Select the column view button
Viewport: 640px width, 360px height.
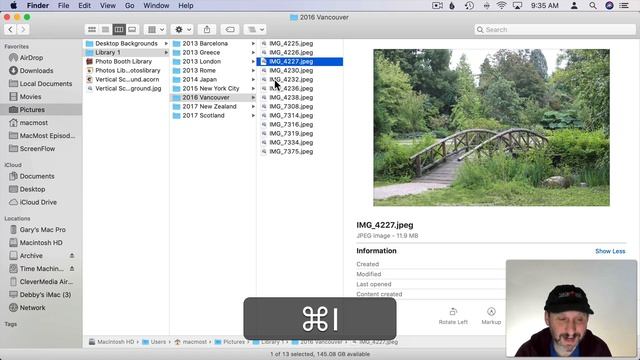click(x=119, y=29)
